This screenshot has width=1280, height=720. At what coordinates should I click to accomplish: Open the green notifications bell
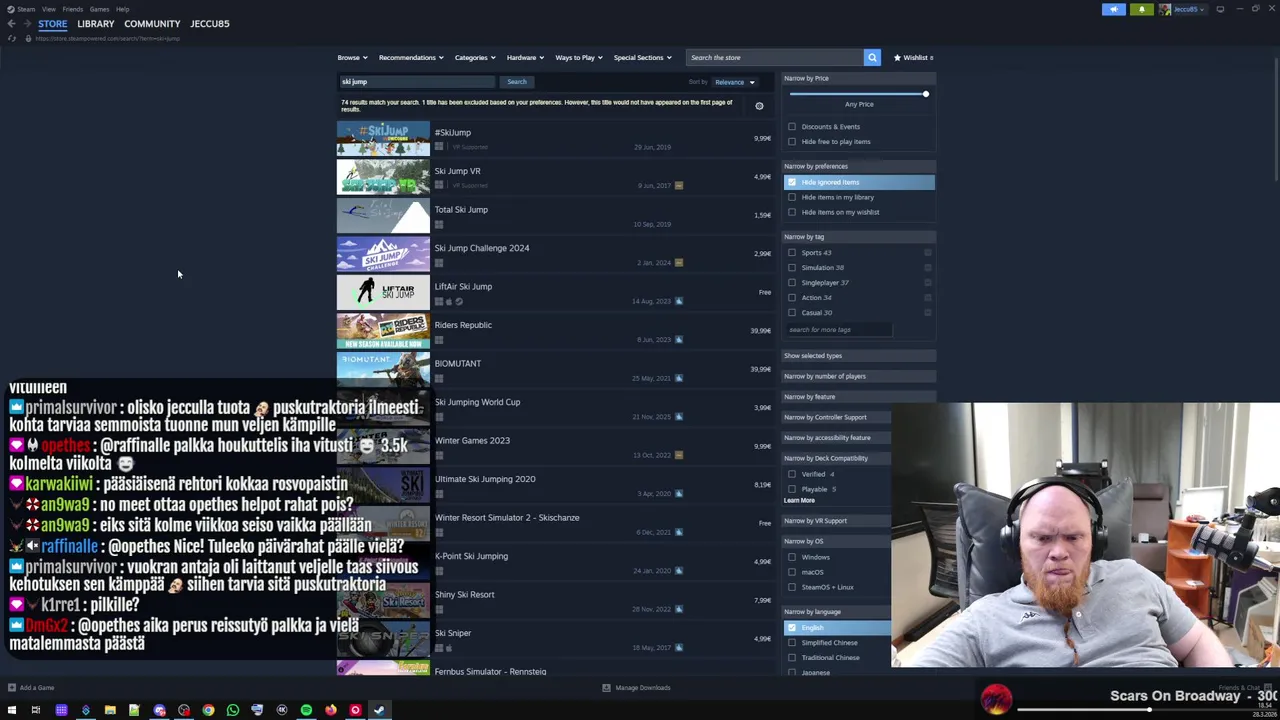tap(1141, 9)
